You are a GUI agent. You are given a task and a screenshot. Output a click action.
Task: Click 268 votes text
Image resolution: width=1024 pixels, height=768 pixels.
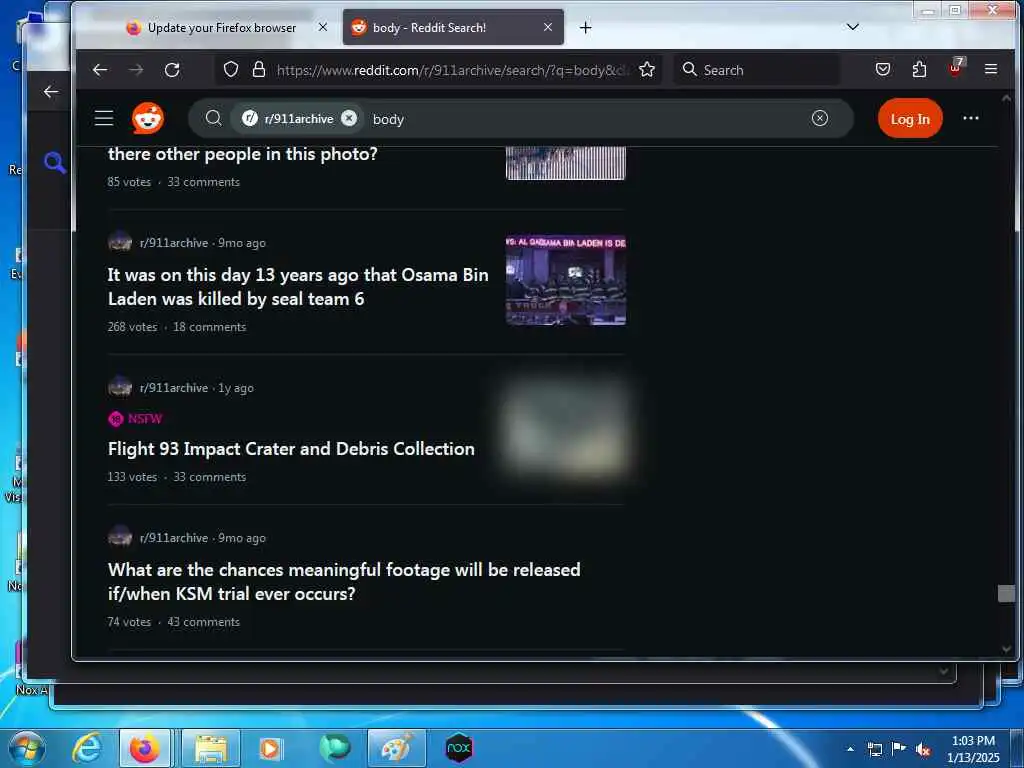click(133, 327)
